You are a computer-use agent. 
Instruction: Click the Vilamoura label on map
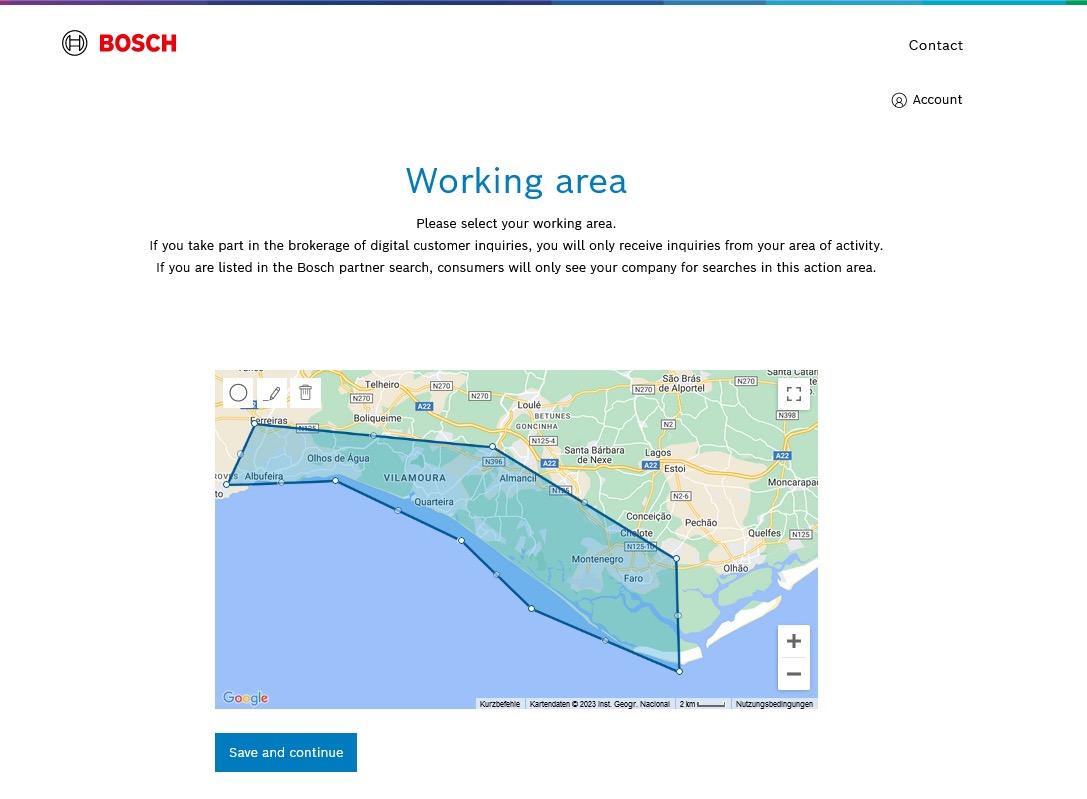[x=415, y=477]
